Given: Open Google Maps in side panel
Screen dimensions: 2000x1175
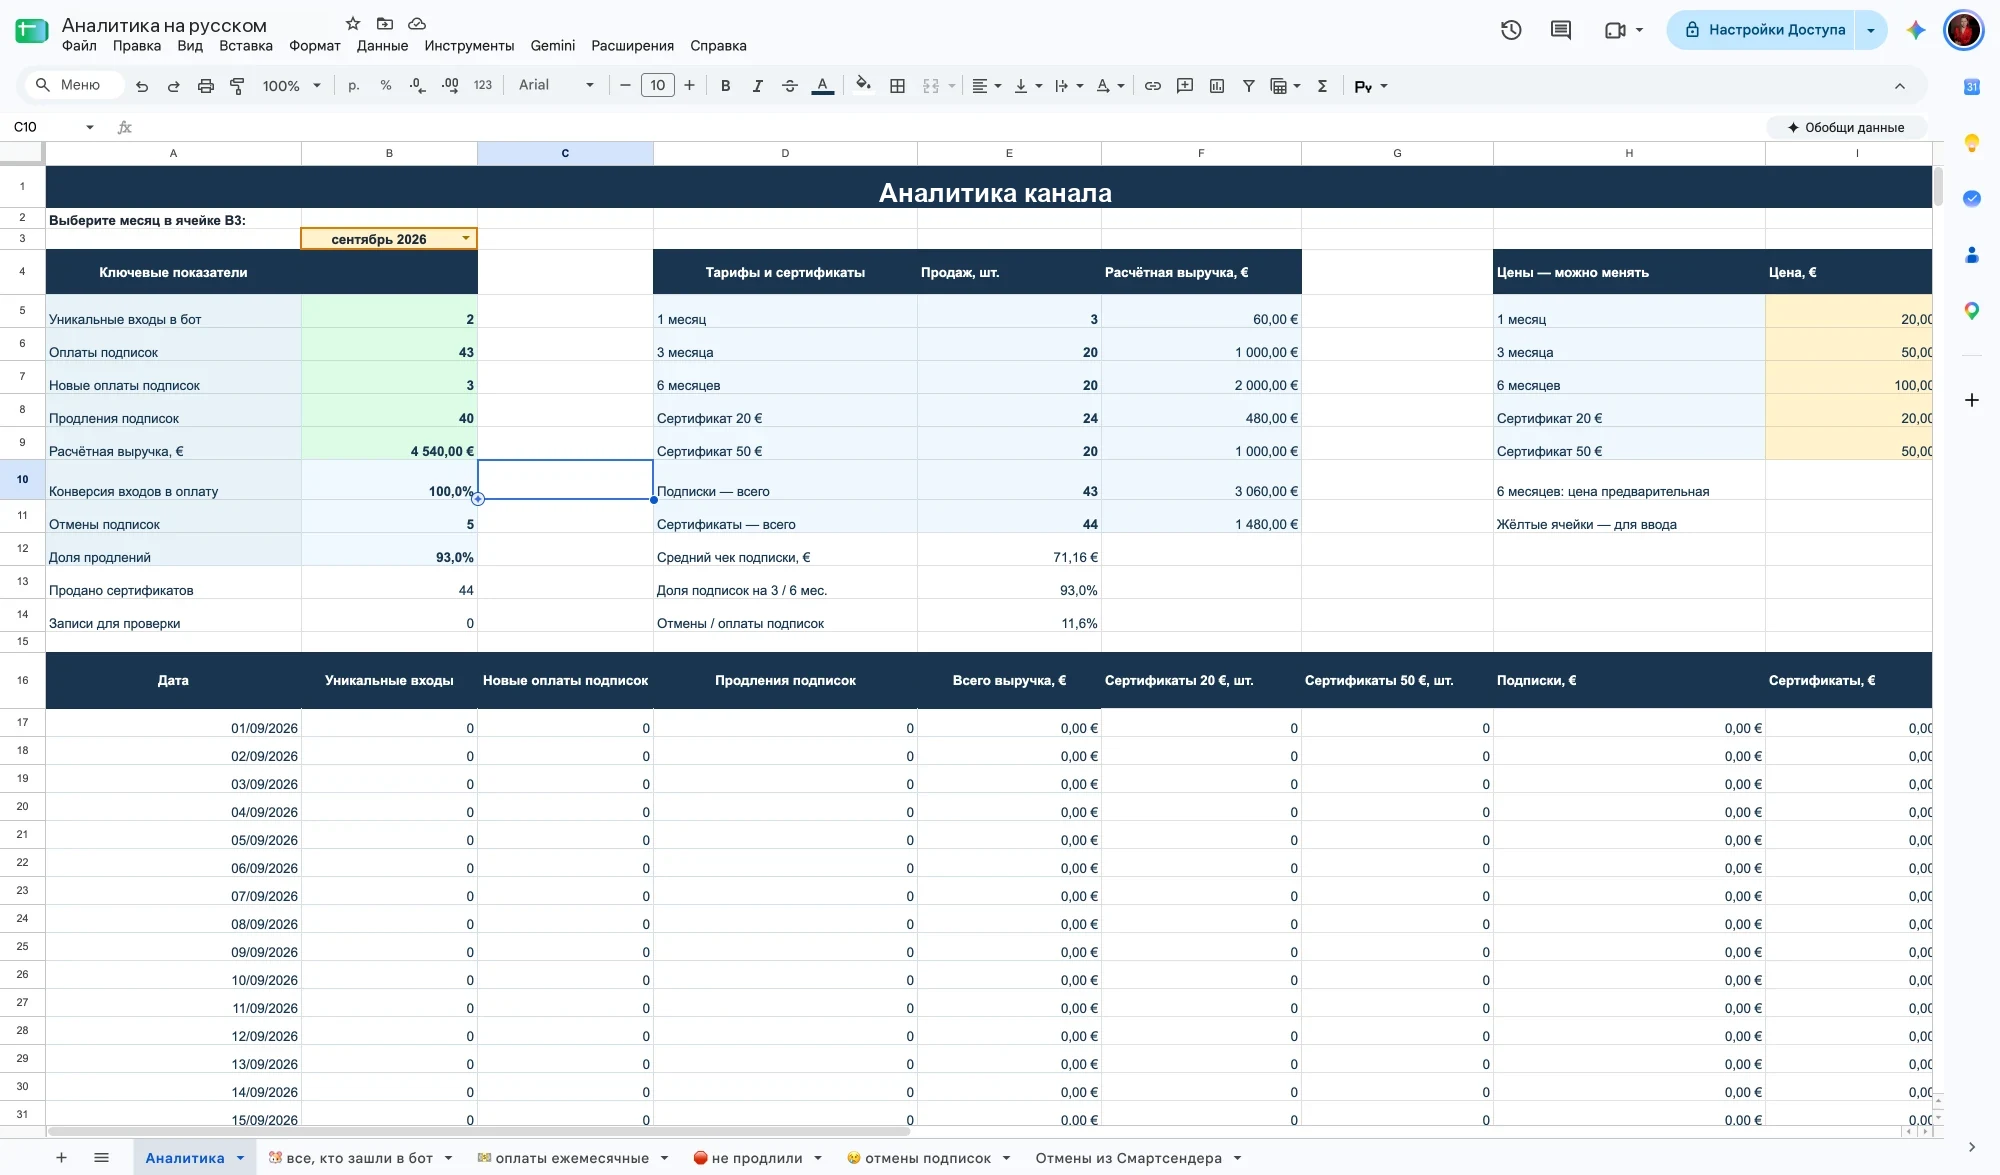Looking at the screenshot, I should [x=1972, y=311].
